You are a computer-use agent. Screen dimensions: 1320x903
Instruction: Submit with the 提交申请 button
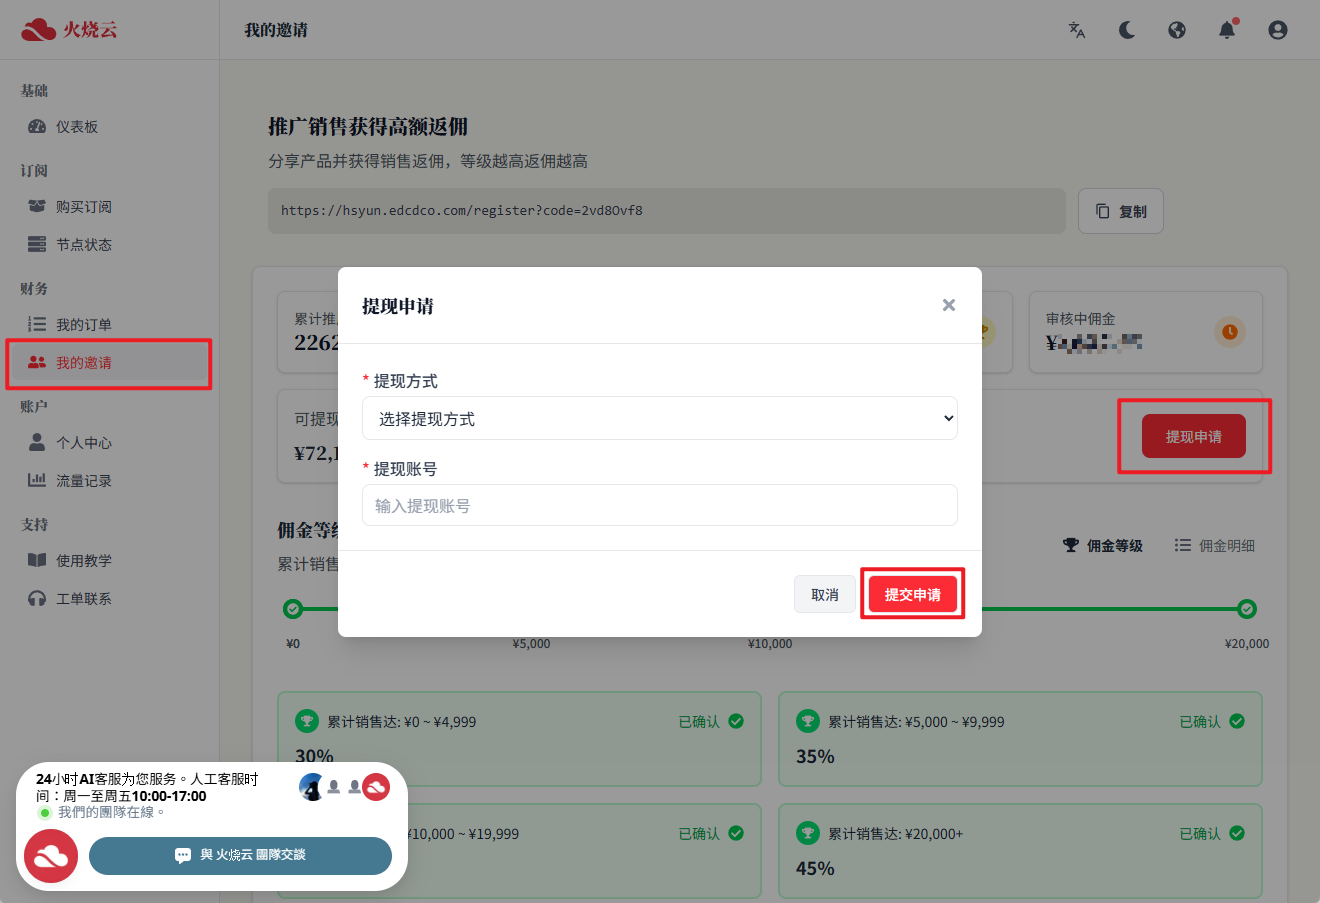[912, 595]
